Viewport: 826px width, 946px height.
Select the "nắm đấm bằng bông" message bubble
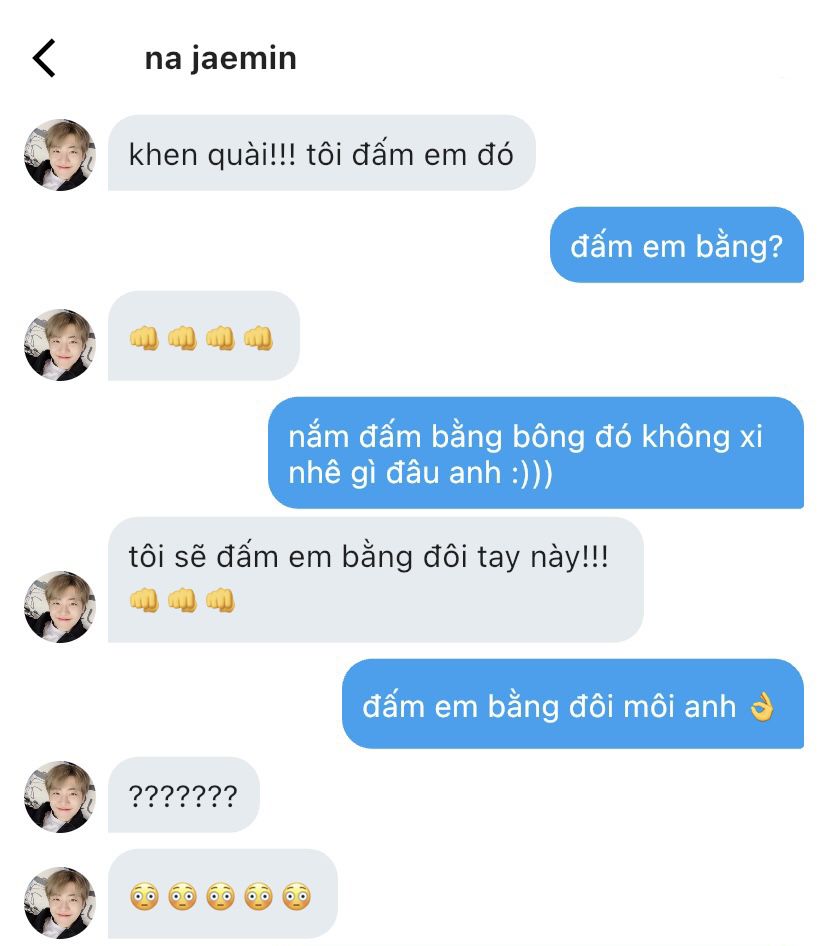[x=535, y=454]
